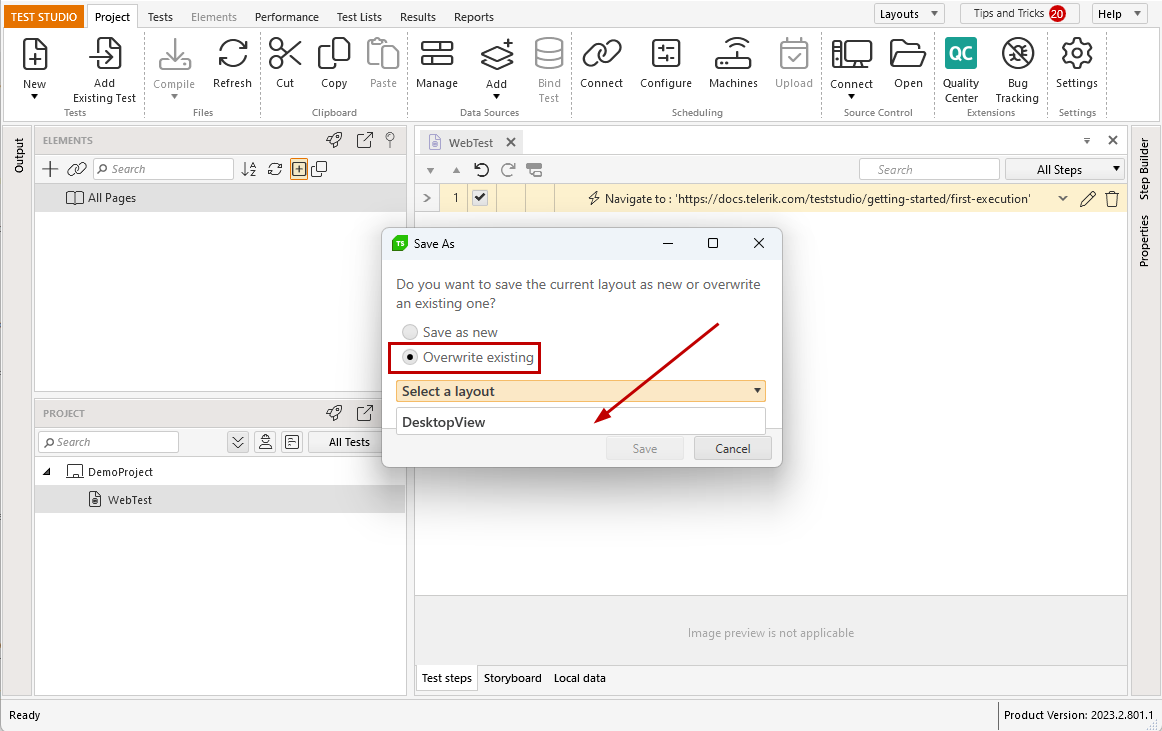Click the Project search field
This screenshot has width=1162, height=731.
(x=108, y=442)
